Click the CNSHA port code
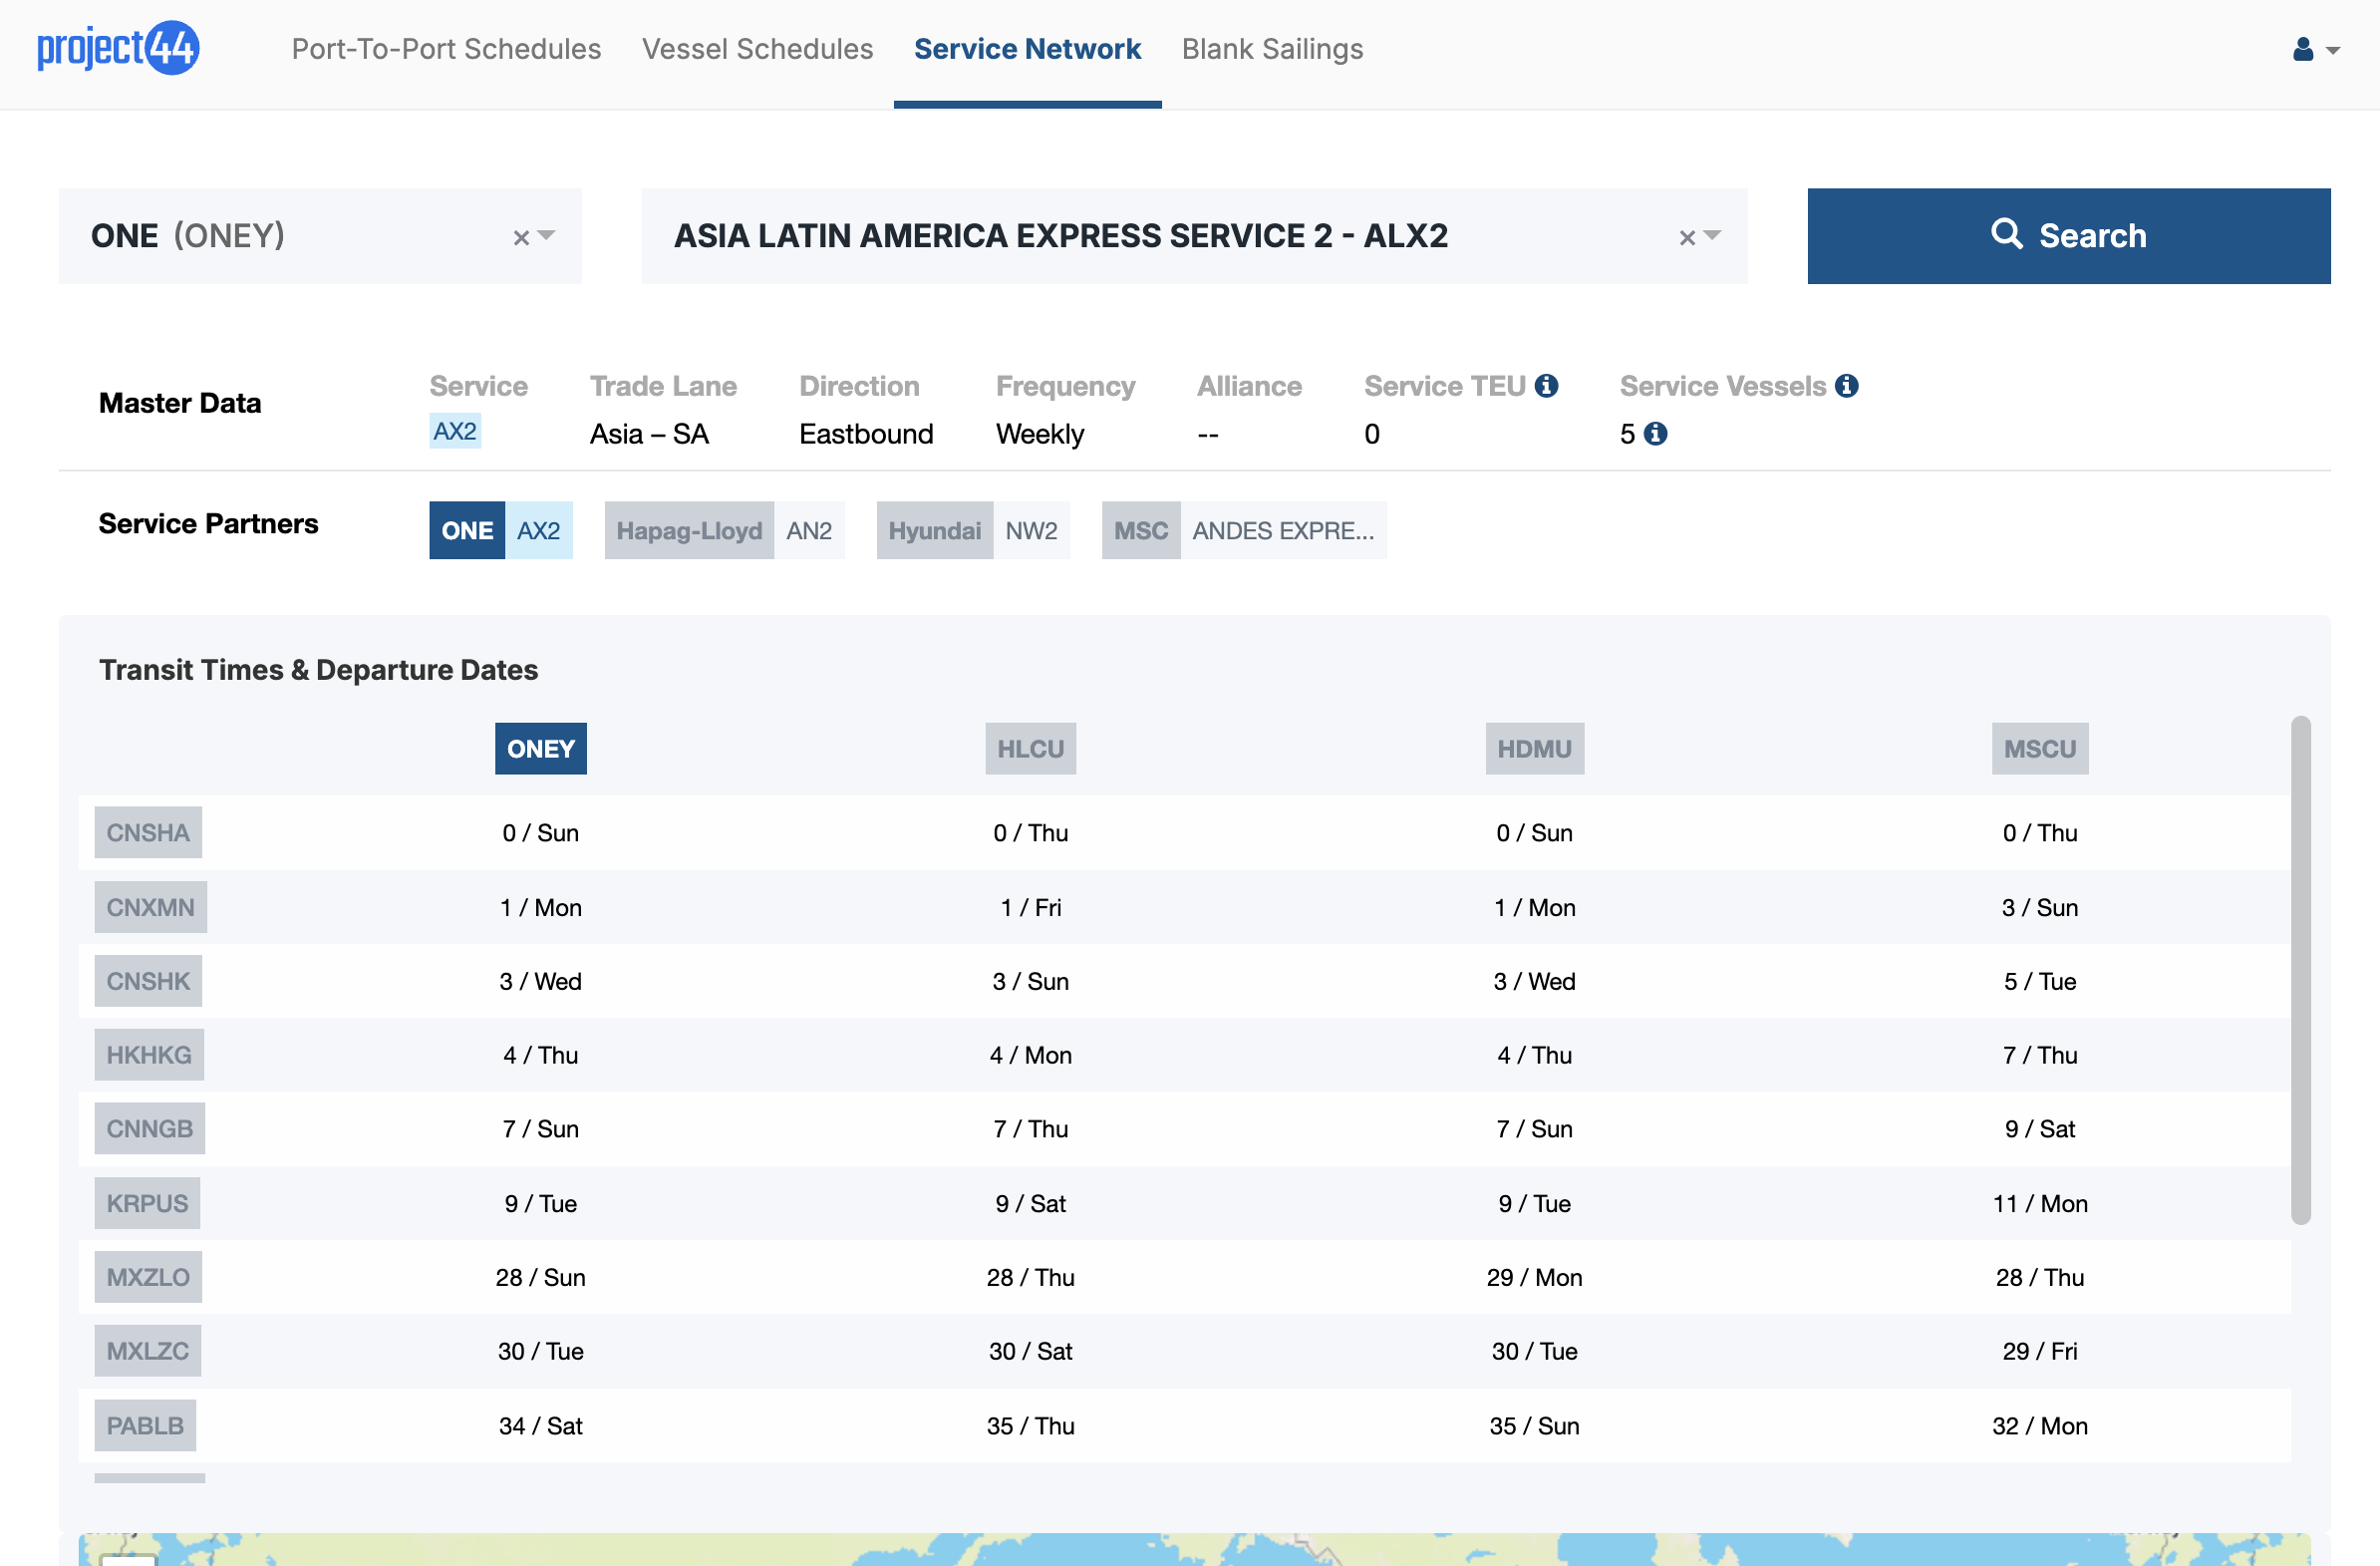 (148, 833)
